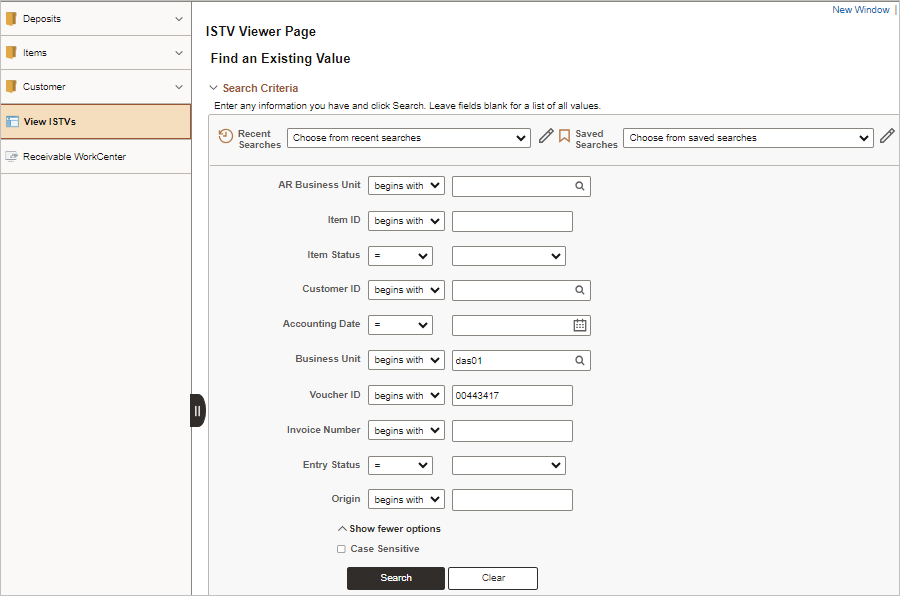The width and height of the screenshot is (900, 596).
Task: Click Business Unit field containing das01
Action: click(521, 361)
